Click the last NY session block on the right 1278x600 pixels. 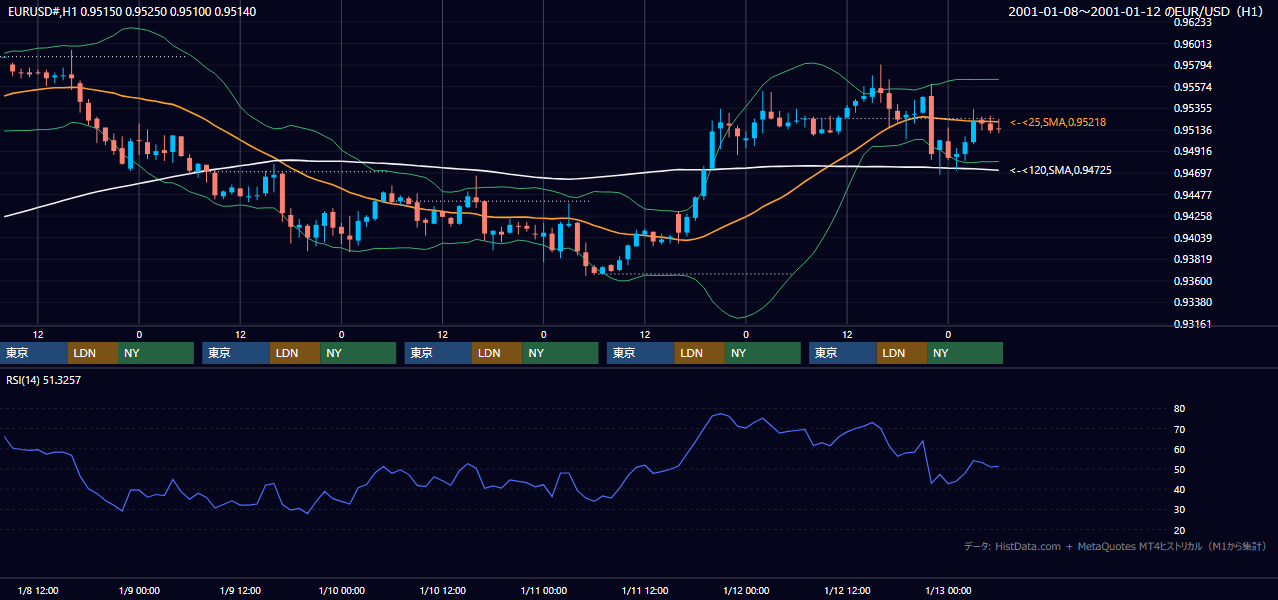(965, 353)
